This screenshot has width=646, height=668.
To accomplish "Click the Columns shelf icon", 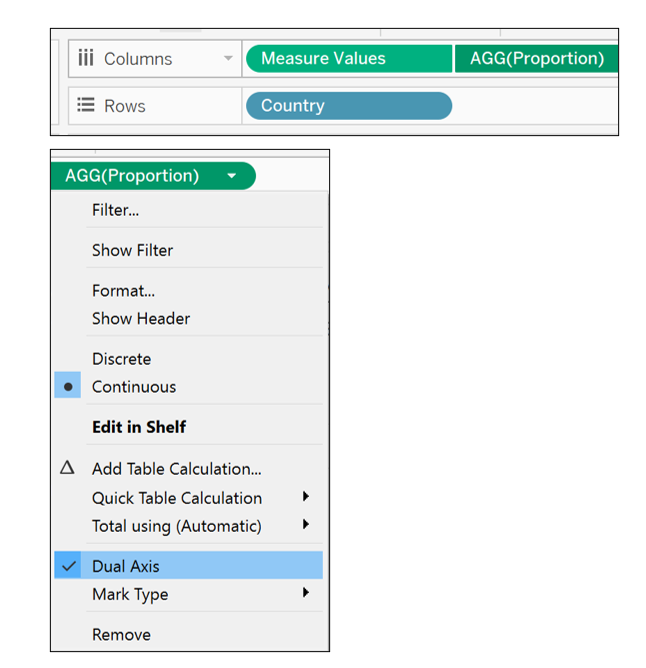I will pyautogui.click(x=87, y=59).
